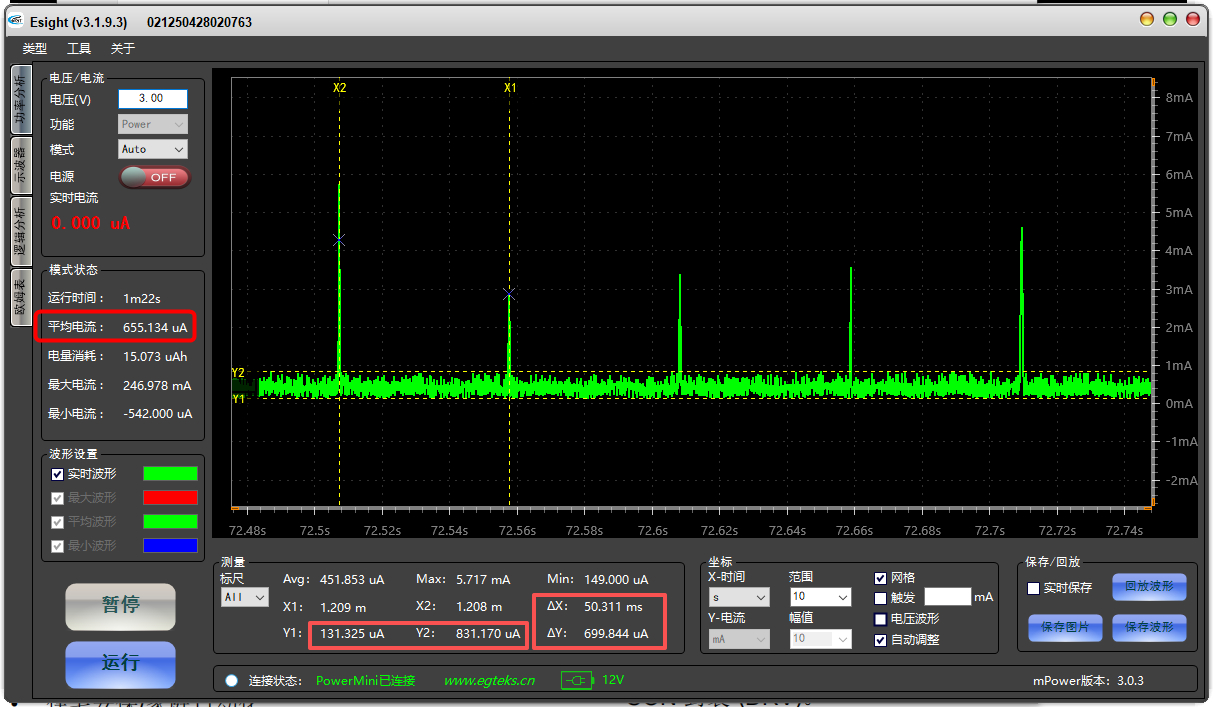The height and width of the screenshot is (707, 1213).
Task: Click the 回放波形 button
Action: (1149, 587)
